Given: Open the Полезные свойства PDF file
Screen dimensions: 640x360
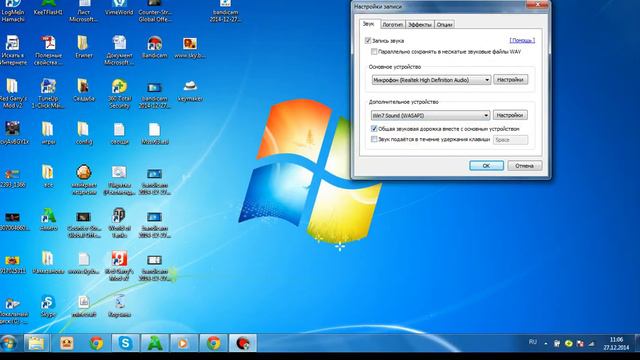Looking at the screenshot, I should click(48, 50).
